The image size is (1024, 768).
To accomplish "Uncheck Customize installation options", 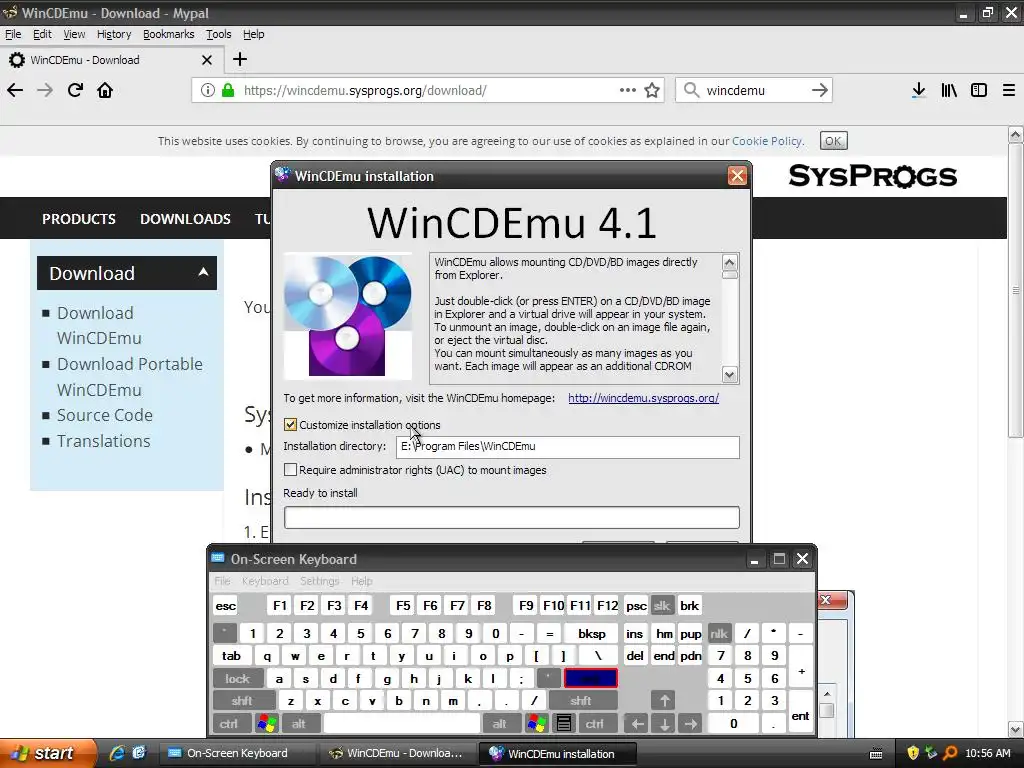I will (x=291, y=424).
